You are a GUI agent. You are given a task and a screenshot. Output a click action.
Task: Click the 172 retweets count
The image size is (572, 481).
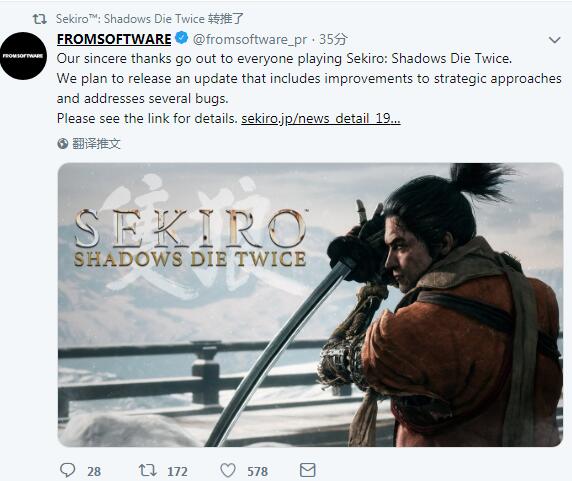(177, 472)
